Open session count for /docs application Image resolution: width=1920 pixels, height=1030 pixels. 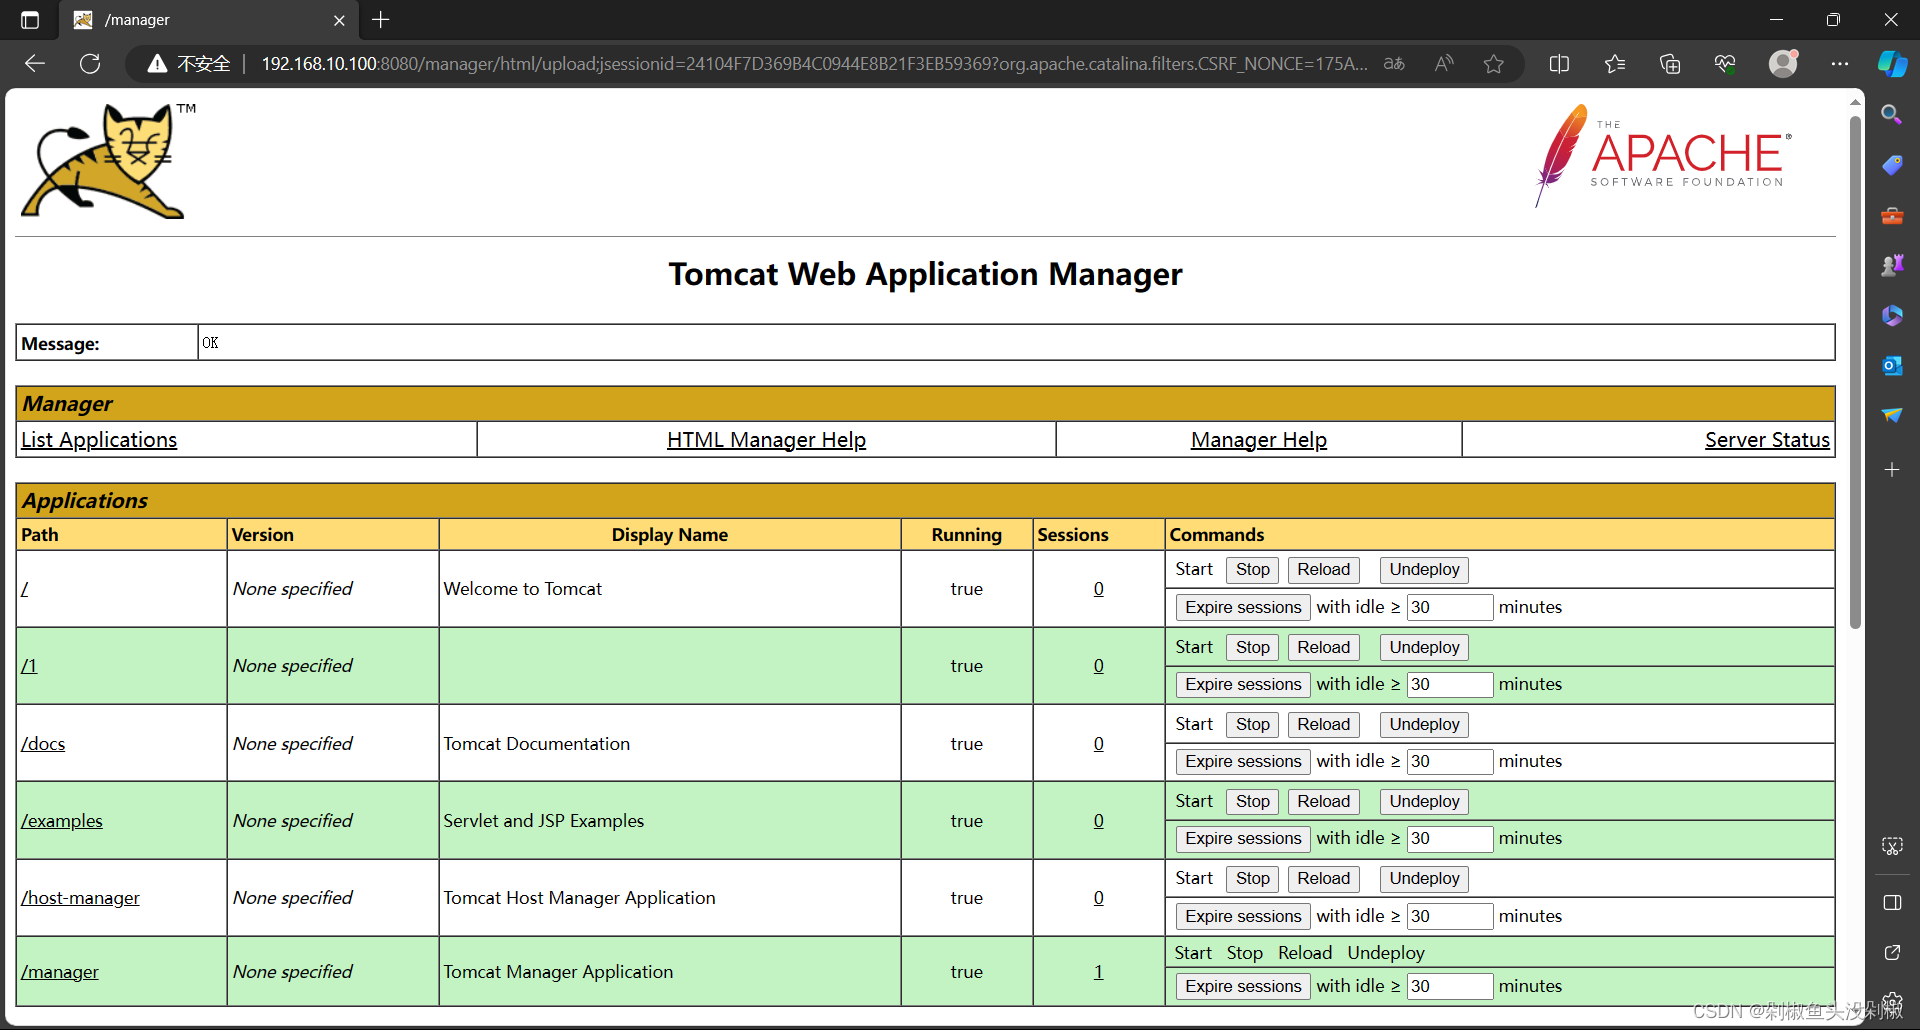click(1098, 744)
